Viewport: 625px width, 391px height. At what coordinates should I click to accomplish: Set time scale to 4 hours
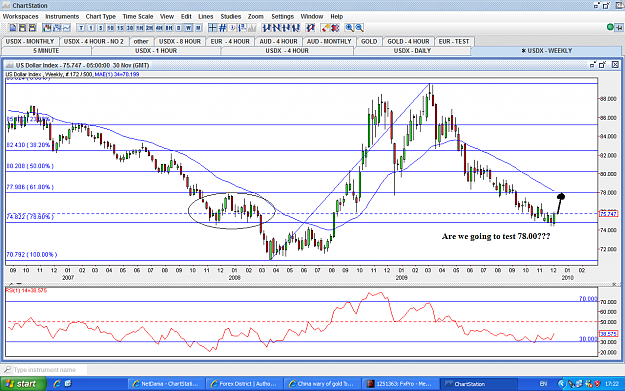tap(159, 28)
